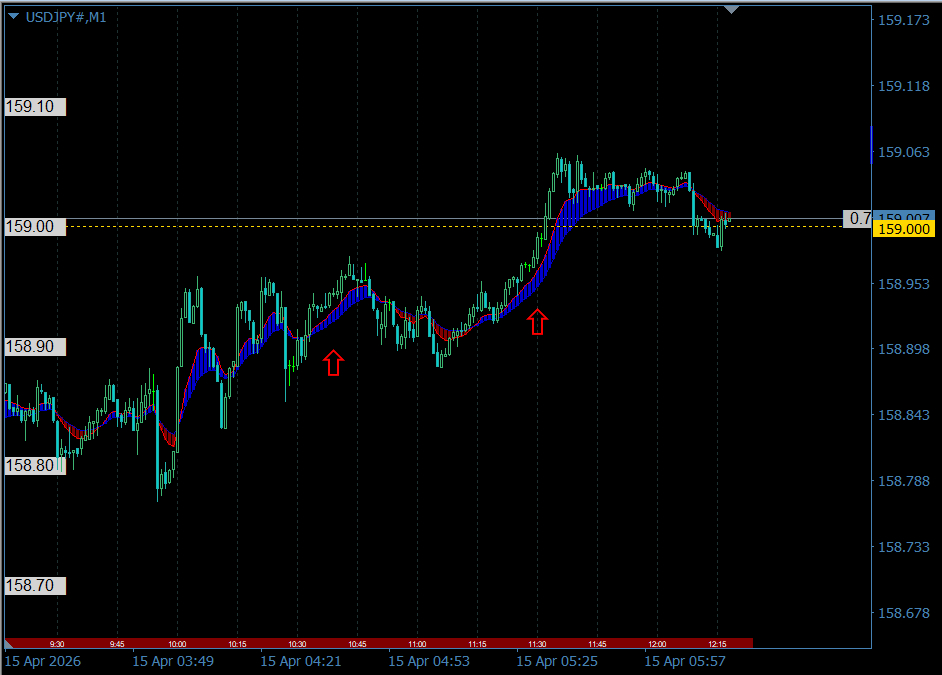
Task: Select the 158.90 price level label
Action: 35,347
